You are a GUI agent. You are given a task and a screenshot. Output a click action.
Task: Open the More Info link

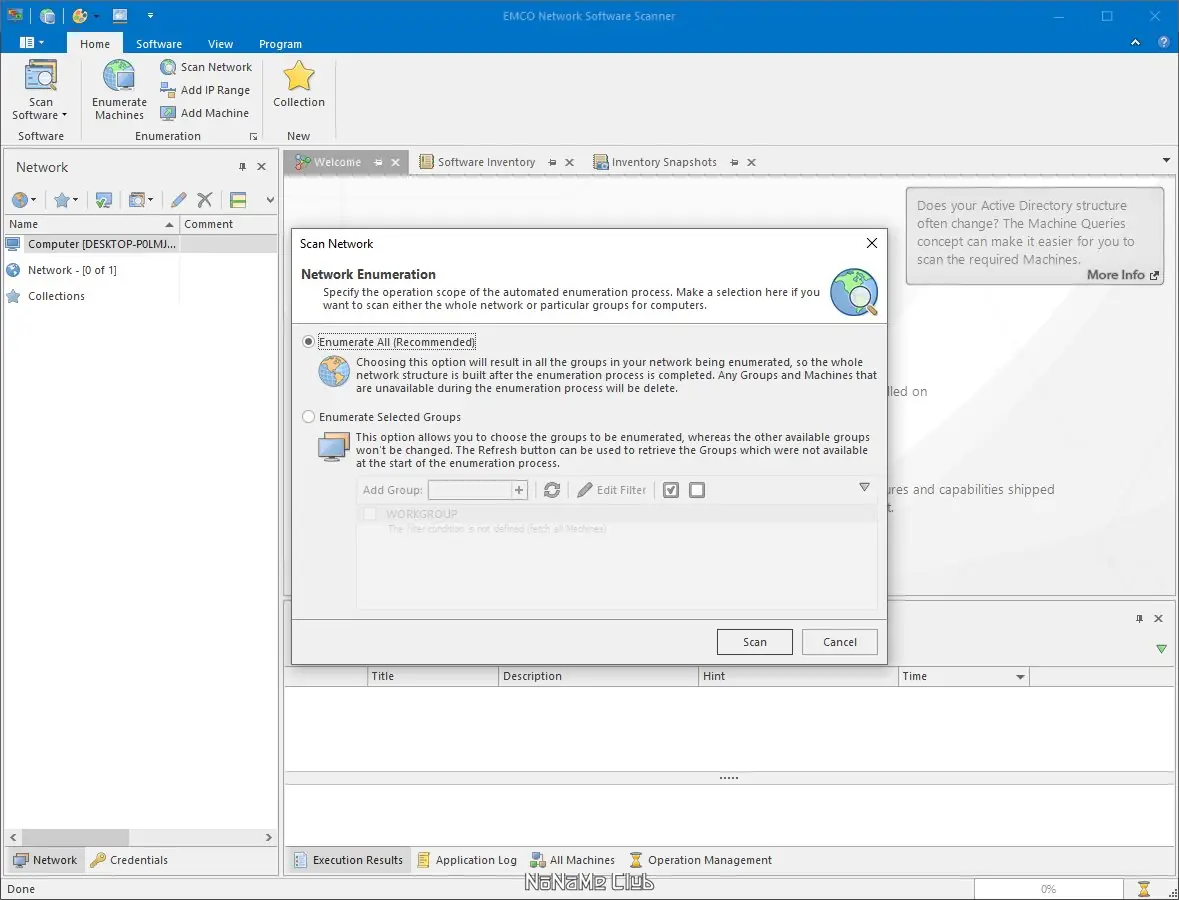coord(1123,275)
